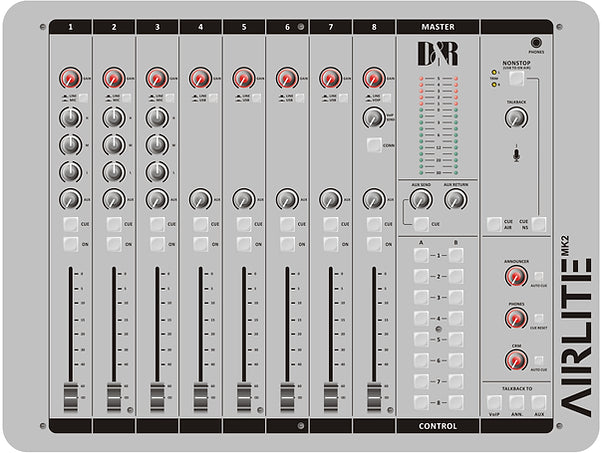Toggle channel 2 LINE/MIC input switch
The image size is (602, 453).
click(x=126, y=98)
